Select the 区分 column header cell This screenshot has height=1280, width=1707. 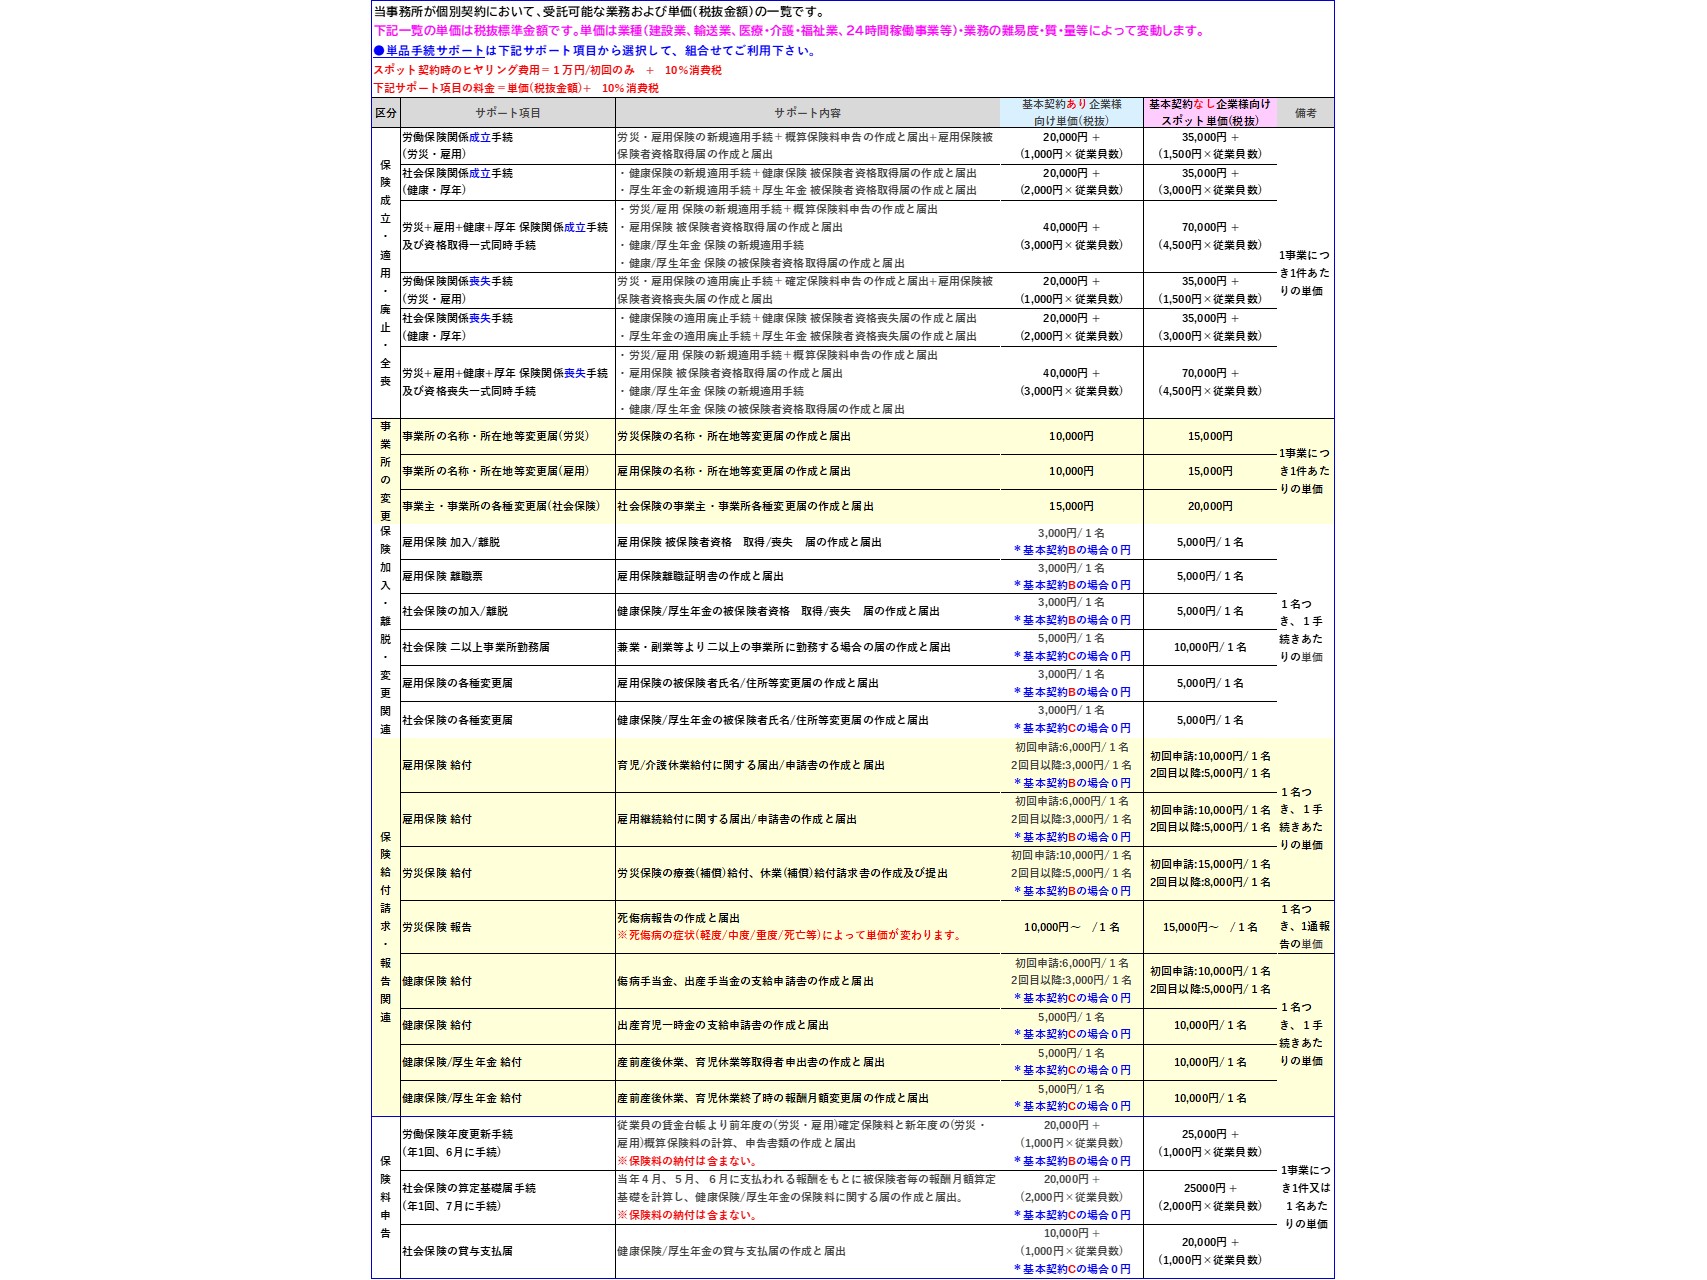pyautogui.click(x=386, y=113)
